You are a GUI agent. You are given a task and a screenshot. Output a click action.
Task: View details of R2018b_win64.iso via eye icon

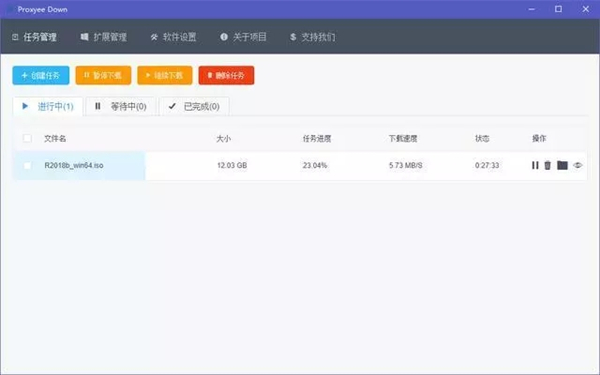577,165
